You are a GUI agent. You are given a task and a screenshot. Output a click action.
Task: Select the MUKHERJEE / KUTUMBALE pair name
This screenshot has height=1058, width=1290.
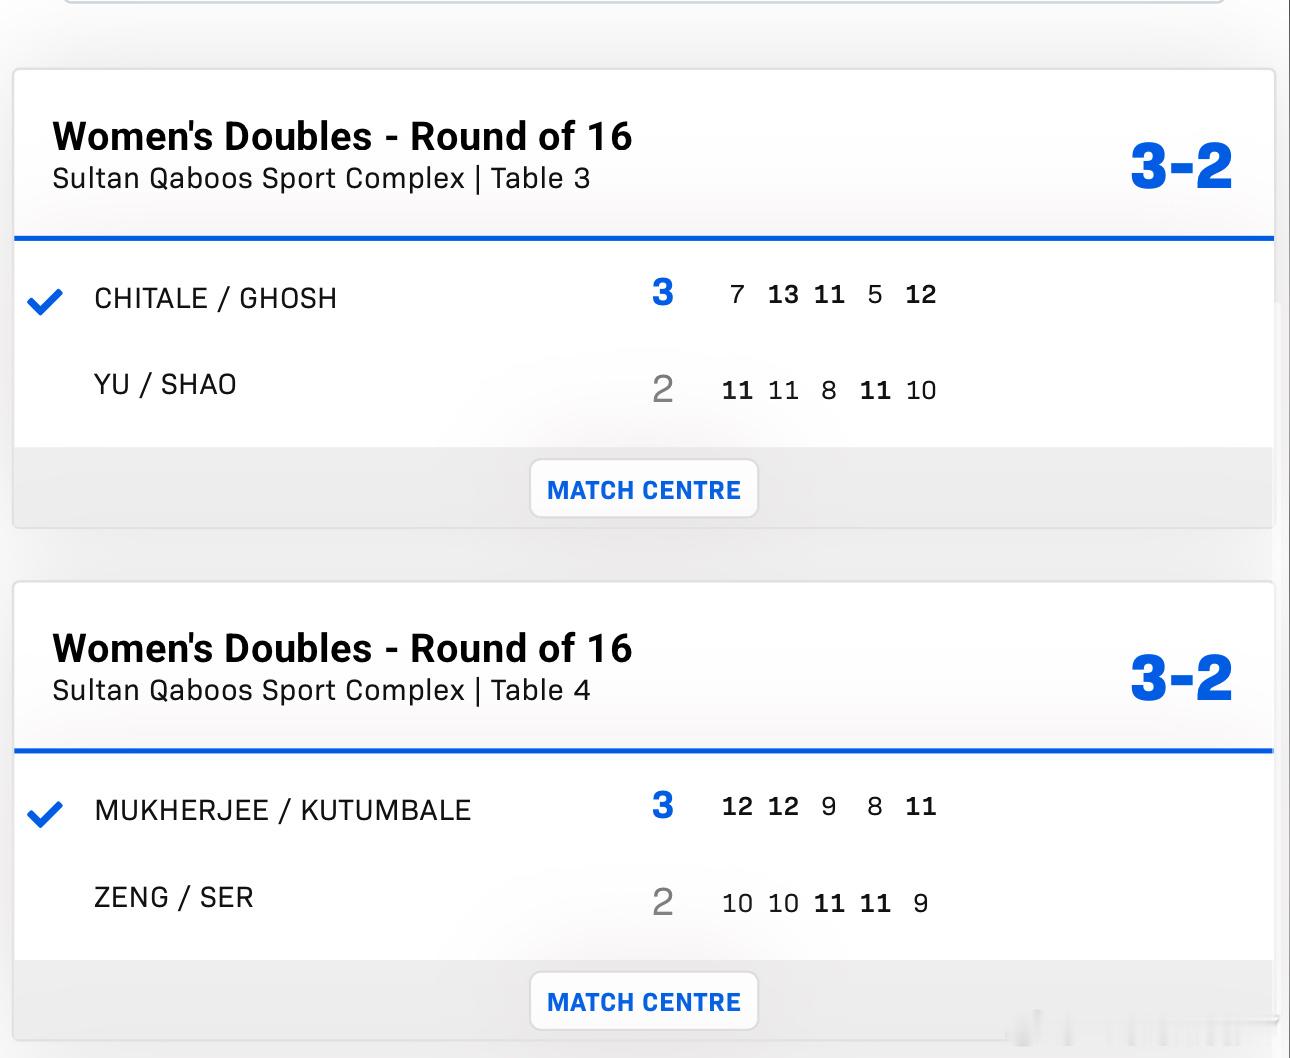pos(282,810)
